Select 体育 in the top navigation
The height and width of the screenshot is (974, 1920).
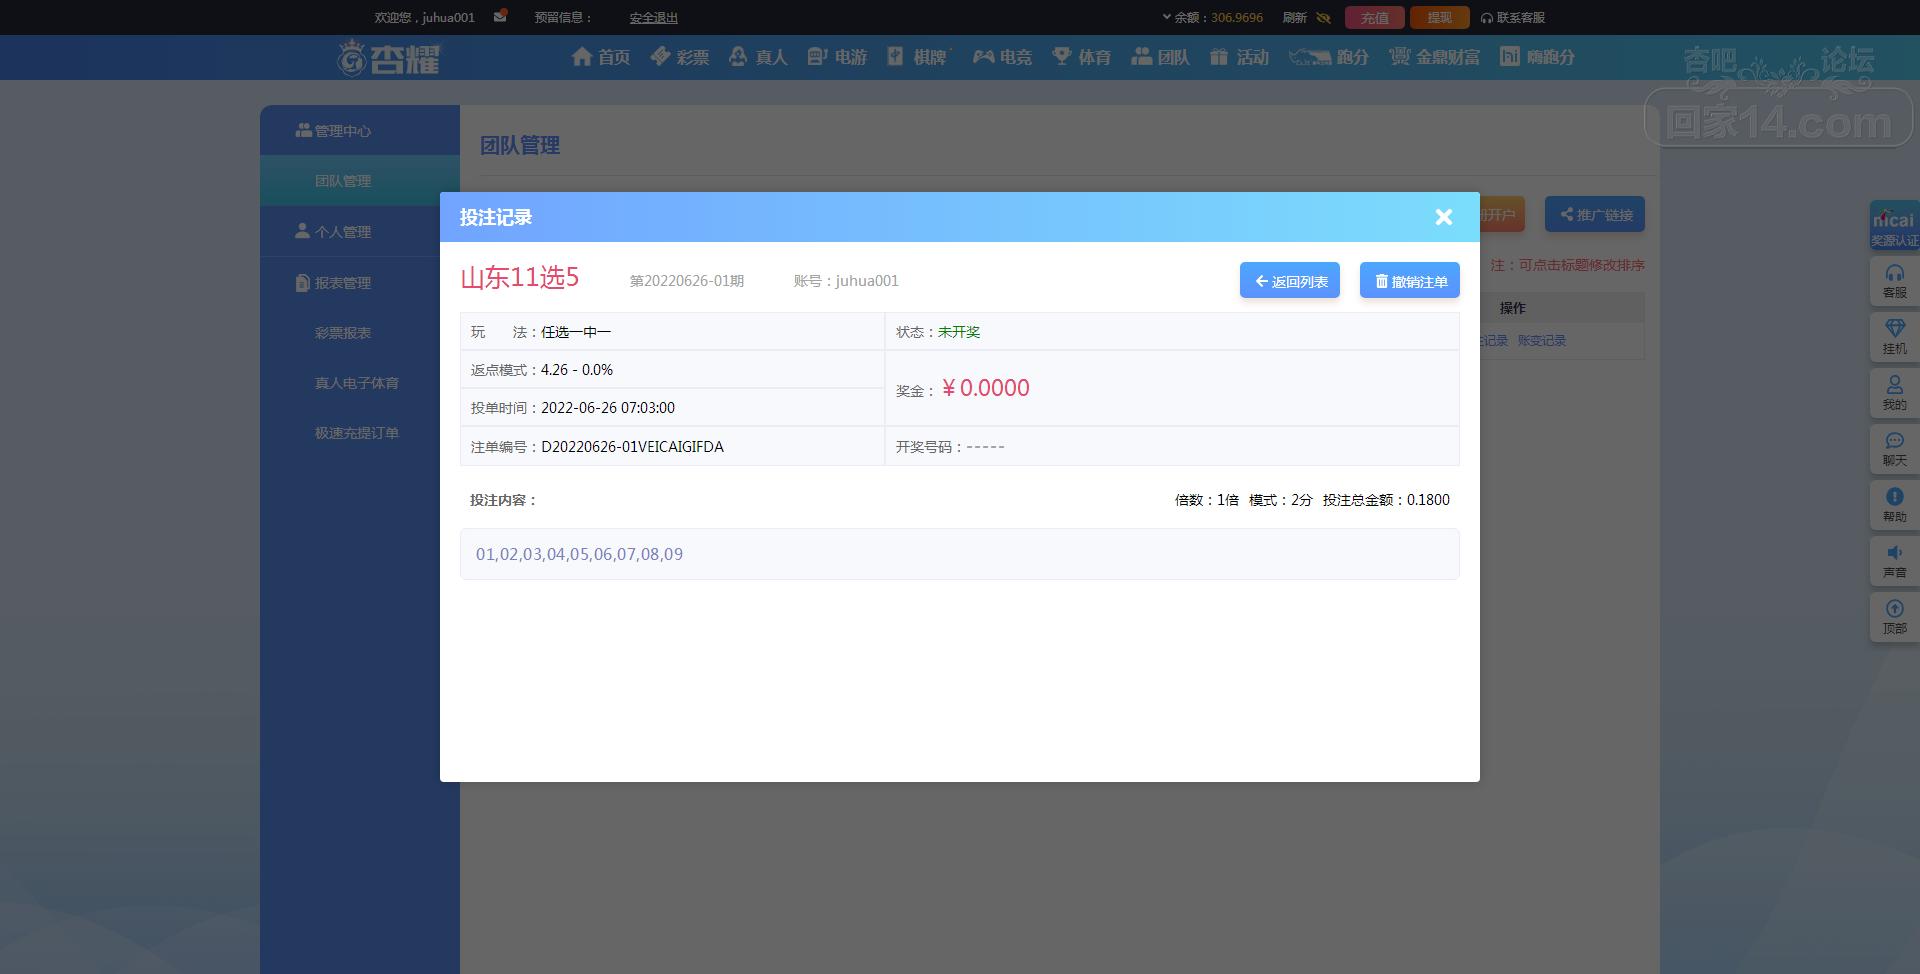coord(1082,57)
